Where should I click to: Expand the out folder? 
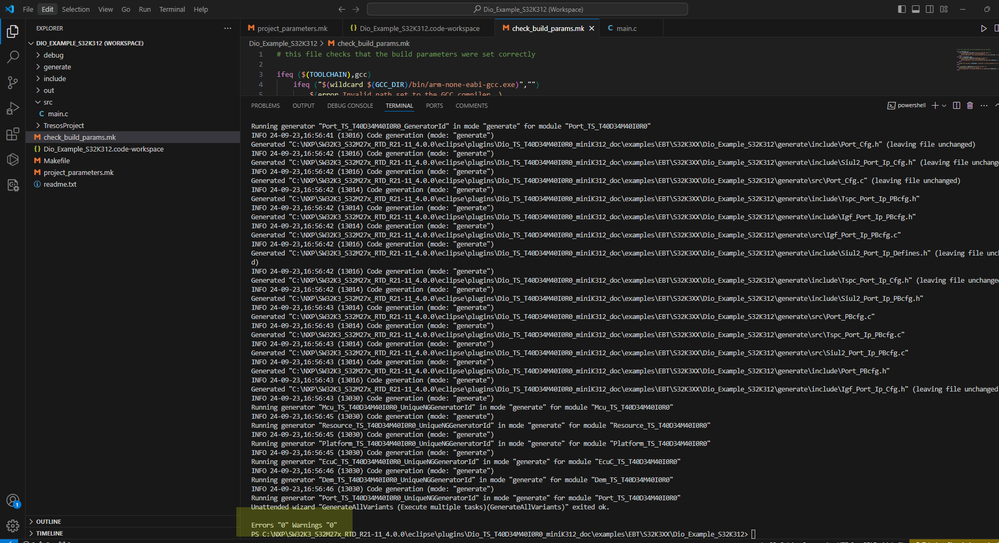click(x=133, y=90)
